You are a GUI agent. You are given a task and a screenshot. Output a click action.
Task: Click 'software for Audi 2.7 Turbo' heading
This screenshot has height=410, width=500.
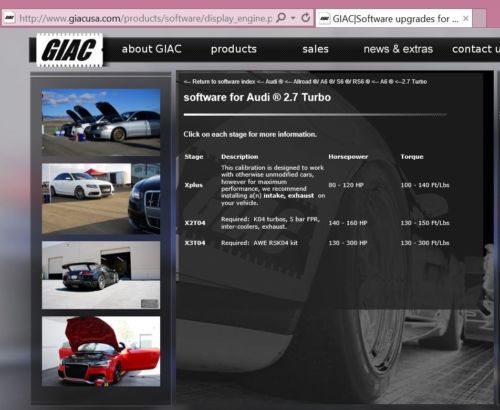tap(257, 97)
